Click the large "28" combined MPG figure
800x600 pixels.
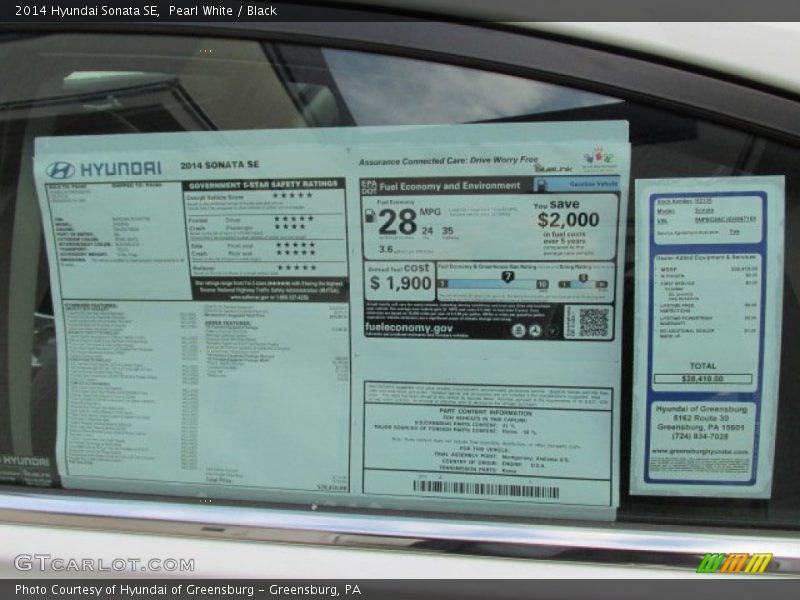[x=397, y=222]
